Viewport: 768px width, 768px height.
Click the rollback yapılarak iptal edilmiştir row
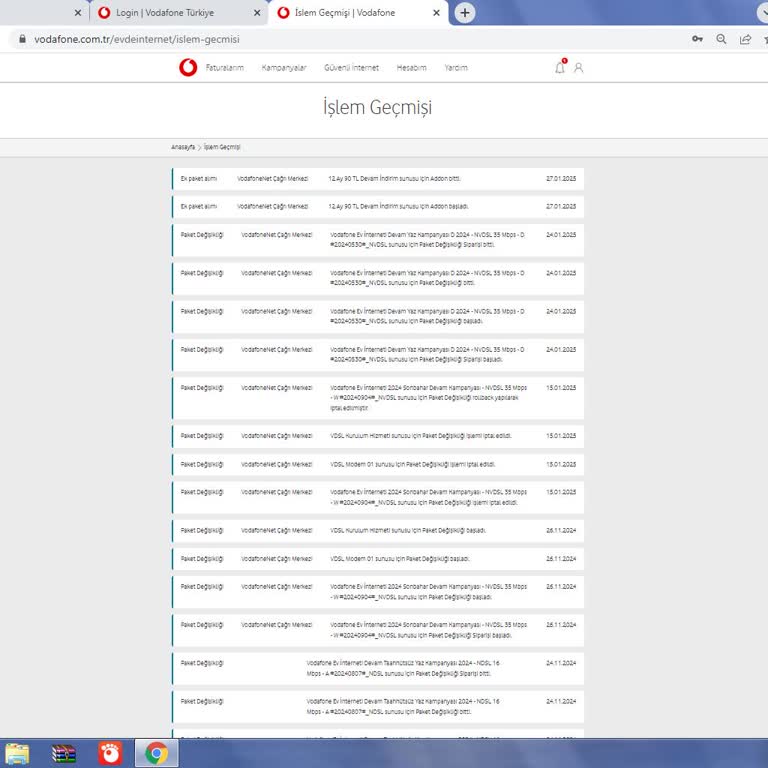coord(378,398)
